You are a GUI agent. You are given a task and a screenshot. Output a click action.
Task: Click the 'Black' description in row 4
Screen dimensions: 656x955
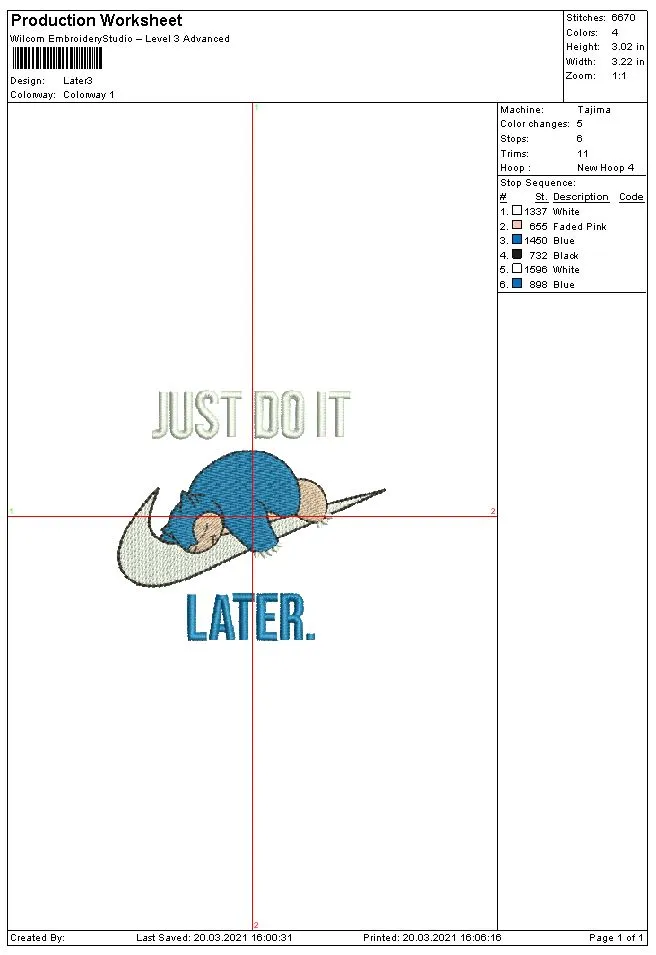(565, 256)
